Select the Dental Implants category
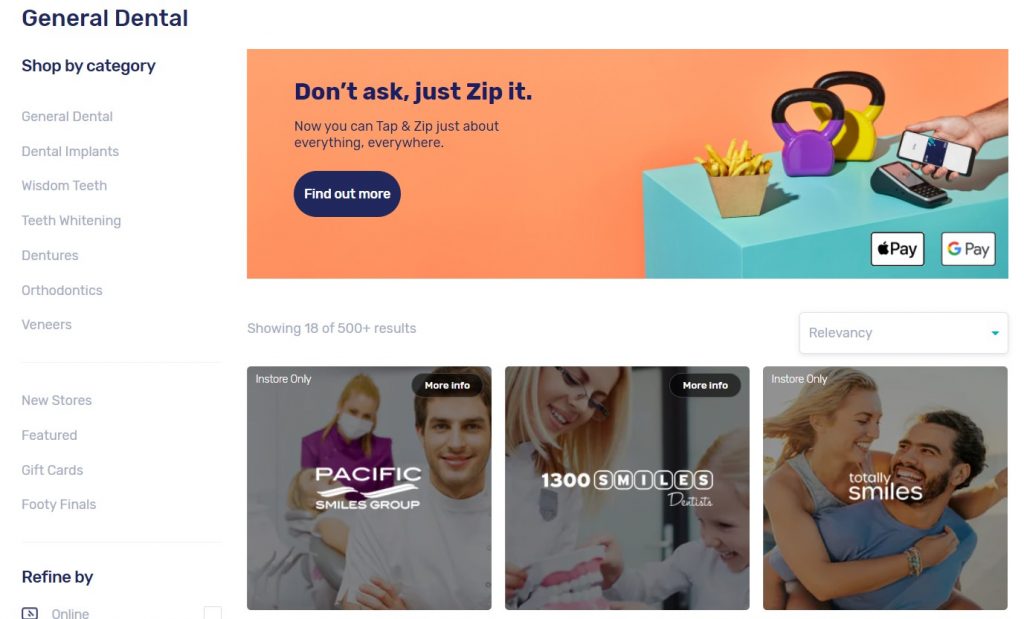Viewport: 1024px width, 619px height. pyautogui.click(x=70, y=151)
